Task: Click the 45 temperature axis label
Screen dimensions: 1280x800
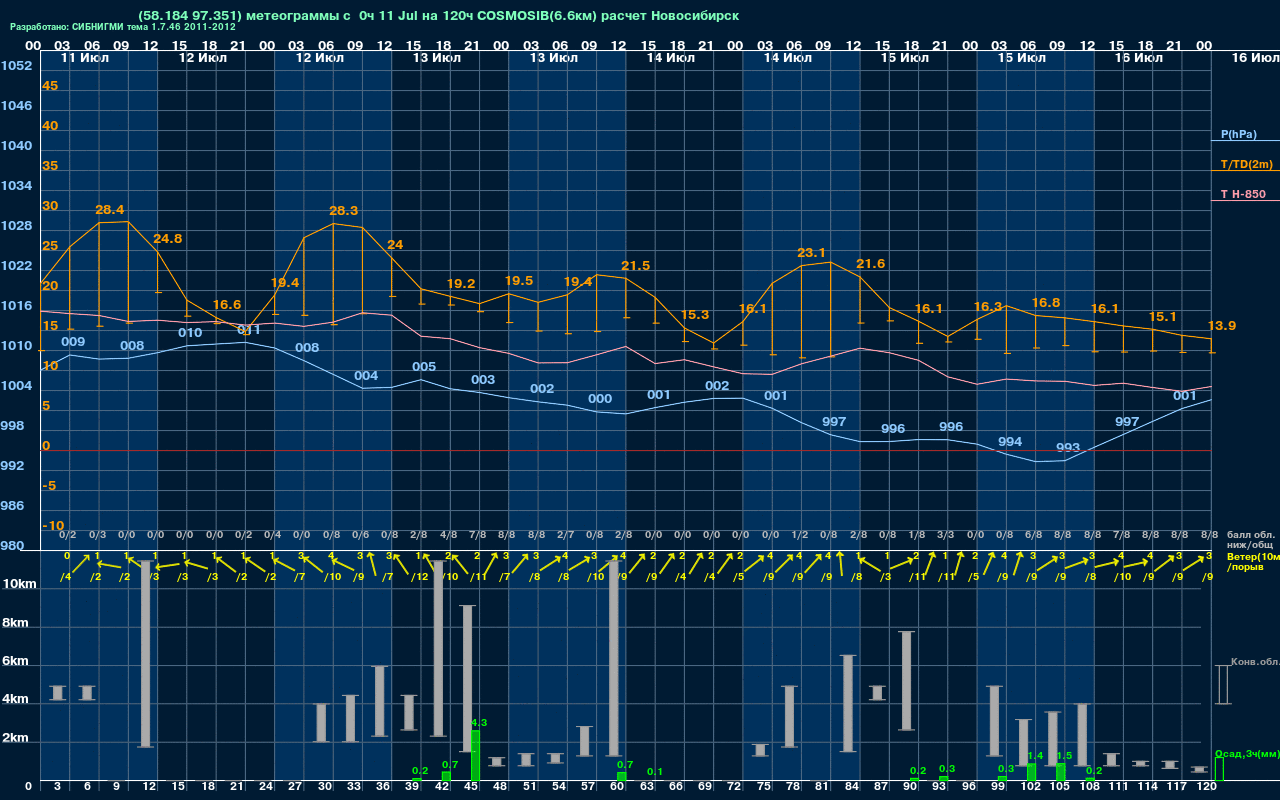Action: 50,86
